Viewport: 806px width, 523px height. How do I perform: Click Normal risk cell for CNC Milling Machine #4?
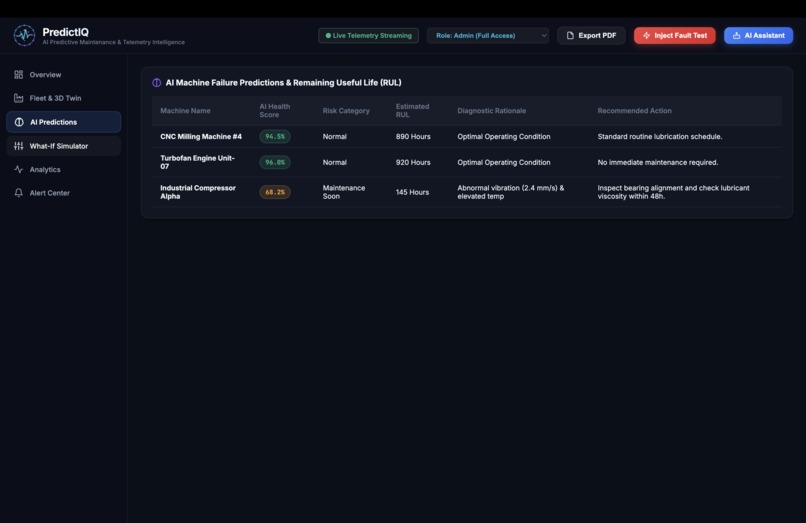point(335,137)
